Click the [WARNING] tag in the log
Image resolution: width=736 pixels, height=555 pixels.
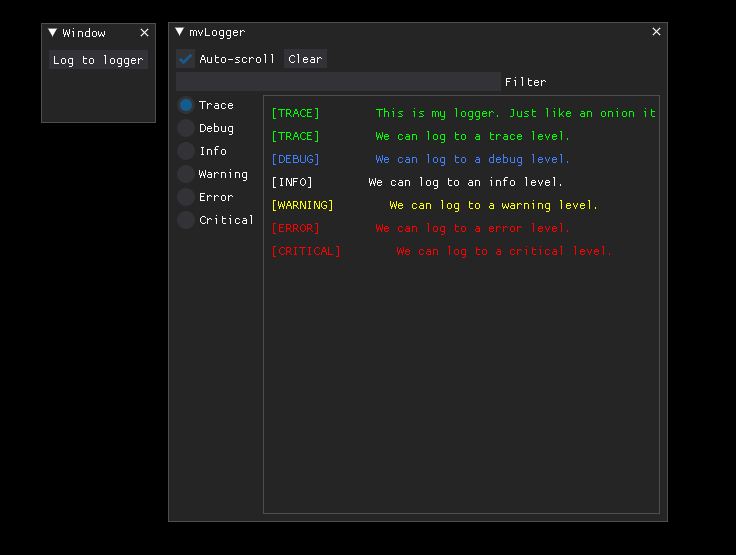click(302, 206)
